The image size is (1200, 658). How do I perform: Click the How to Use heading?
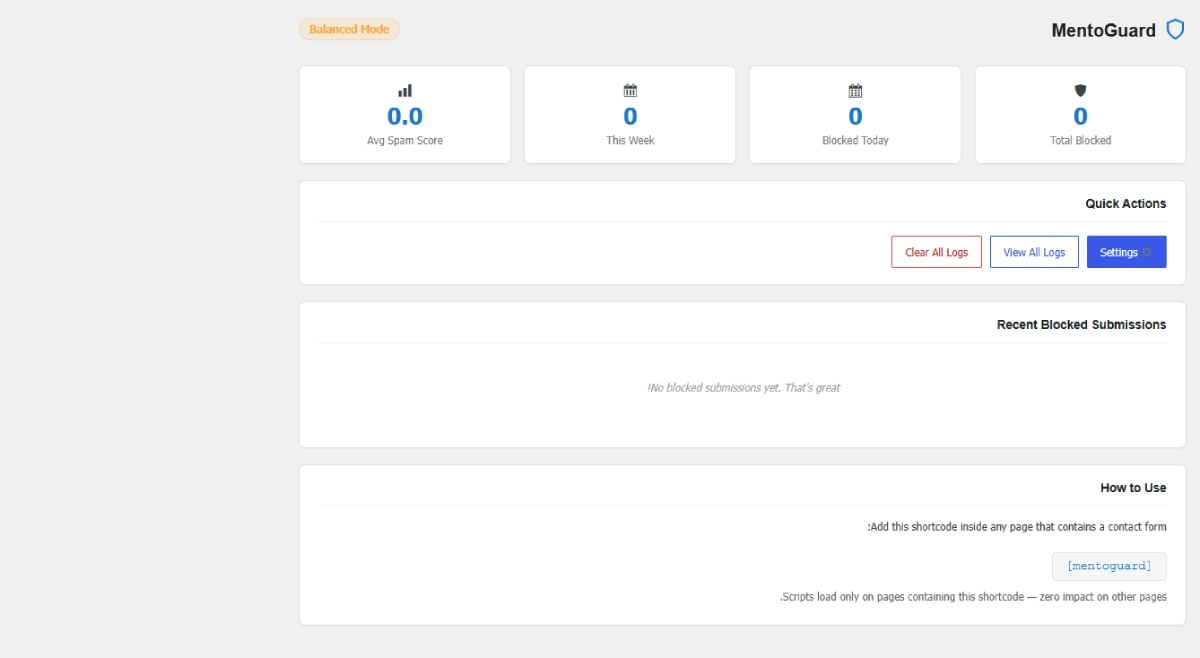click(1133, 488)
